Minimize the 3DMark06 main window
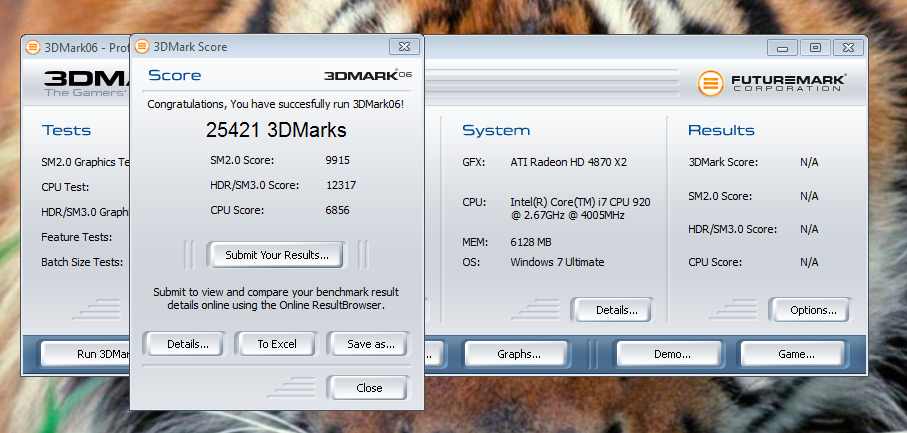 (x=783, y=48)
